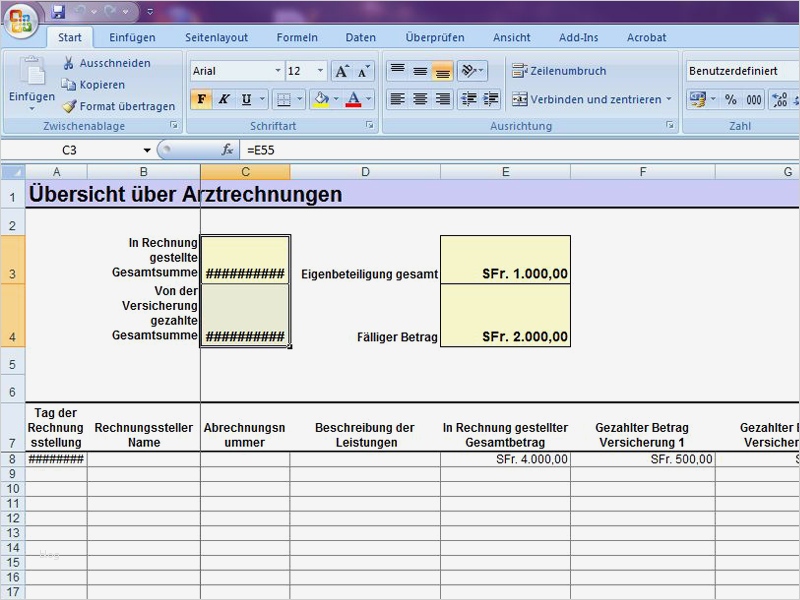Toggle italic using the K button
The width and height of the screenshot is (800, 600).
coord(222,98)
